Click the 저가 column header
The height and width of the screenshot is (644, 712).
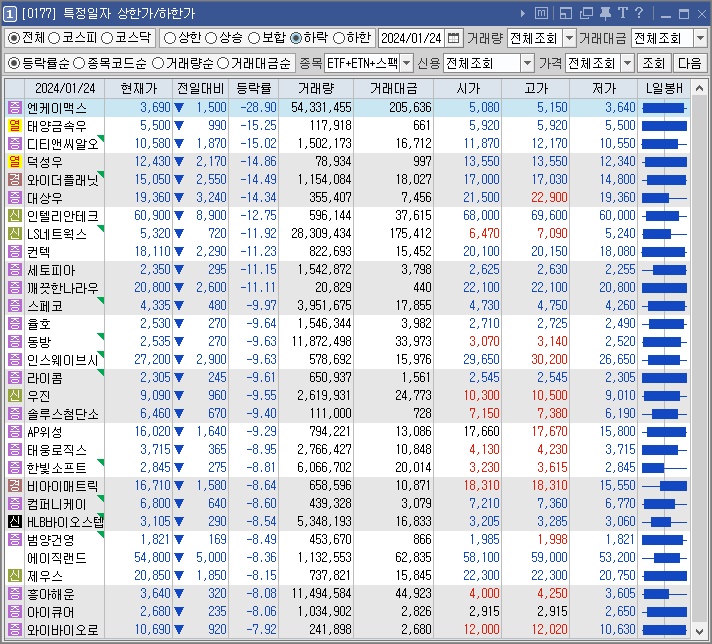[604, 89]
